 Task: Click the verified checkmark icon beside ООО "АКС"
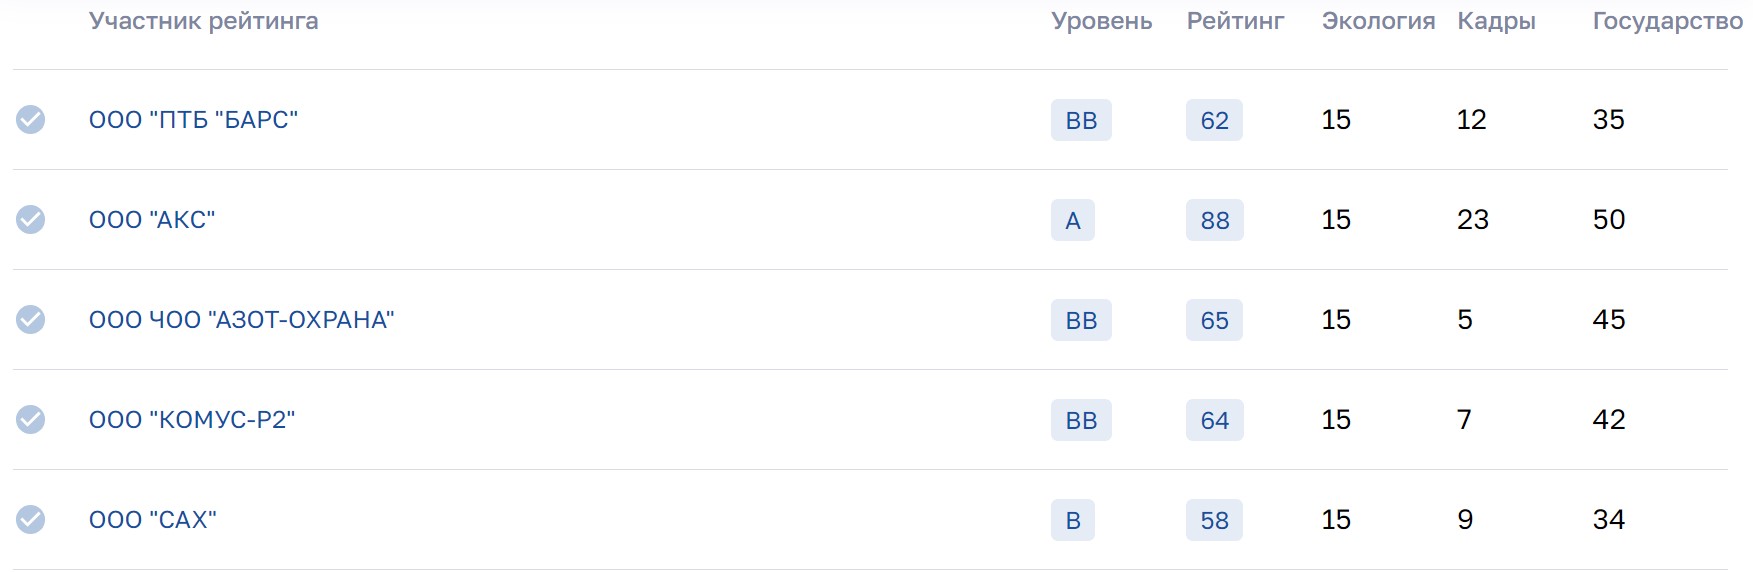coord(31,220)
